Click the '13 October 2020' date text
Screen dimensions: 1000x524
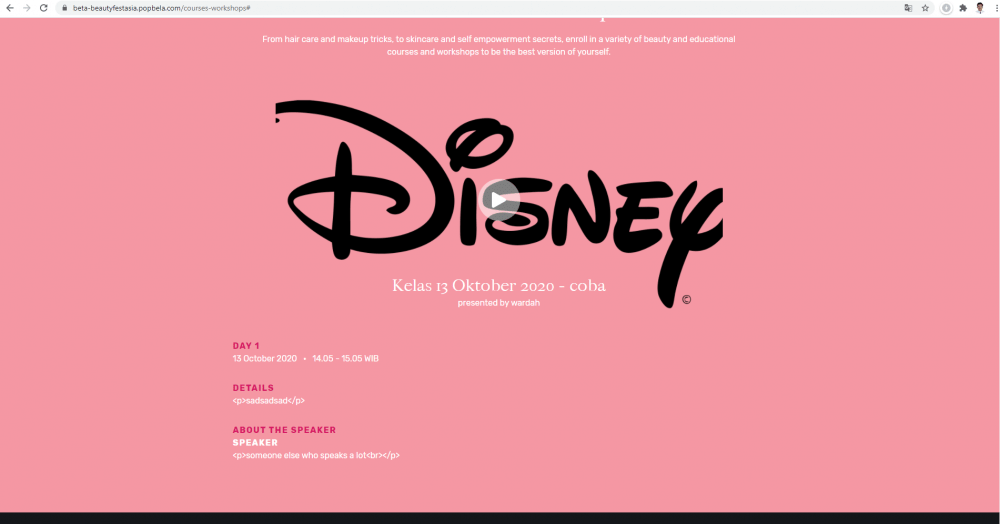[265, 358]
